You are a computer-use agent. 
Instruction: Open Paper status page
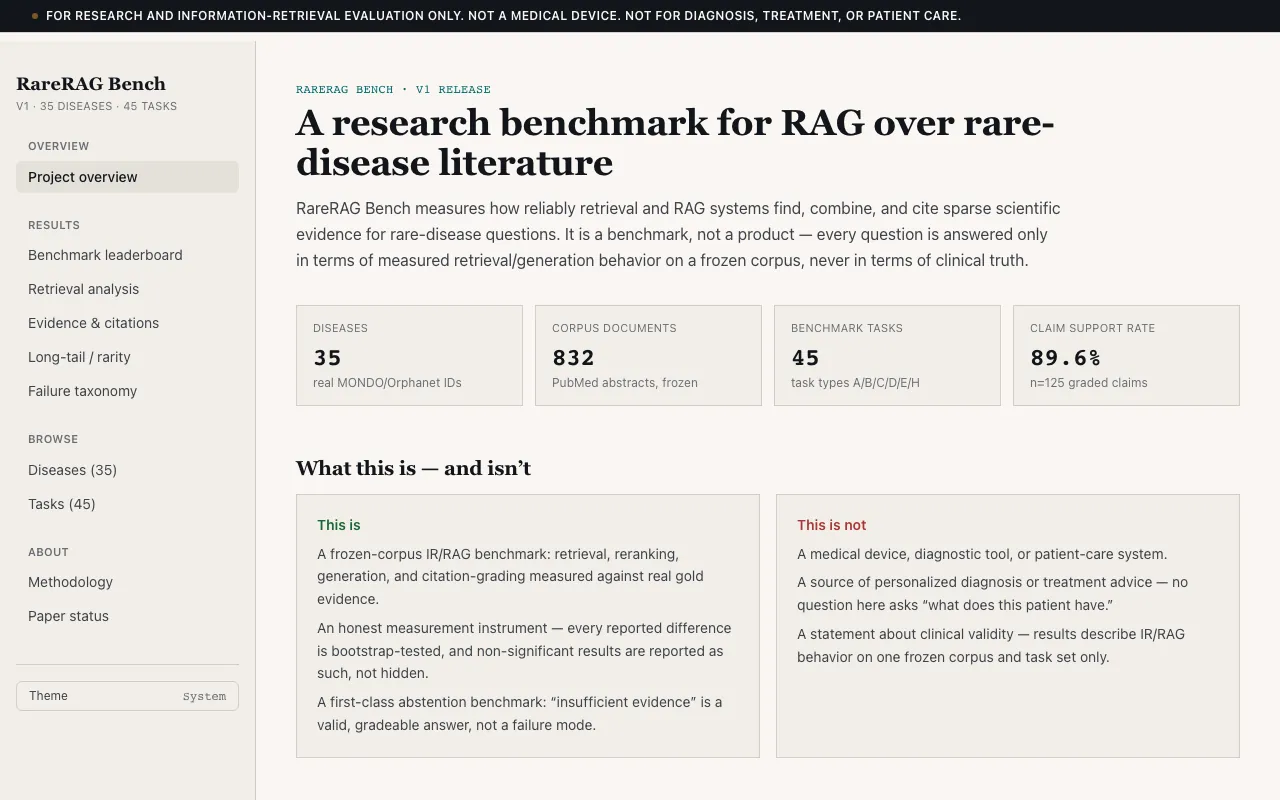[127, 616]
